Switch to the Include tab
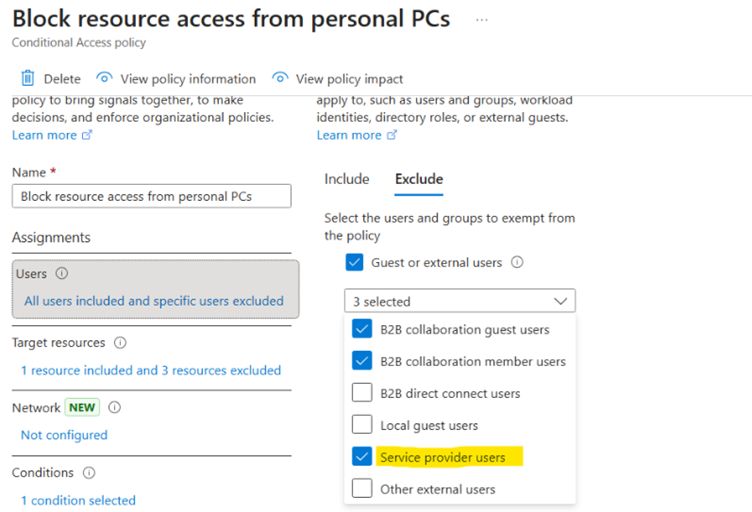 click(x=347, y=179)
